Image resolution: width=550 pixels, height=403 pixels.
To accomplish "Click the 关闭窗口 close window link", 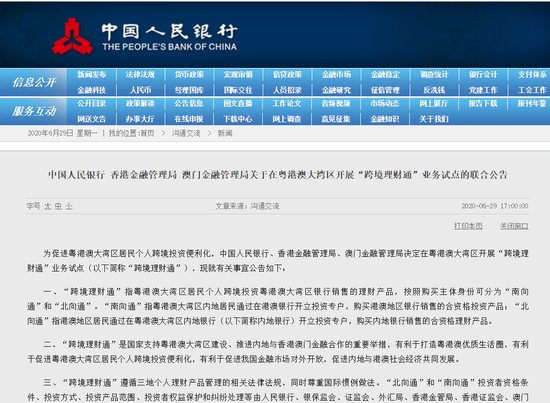I will point(514,226).
